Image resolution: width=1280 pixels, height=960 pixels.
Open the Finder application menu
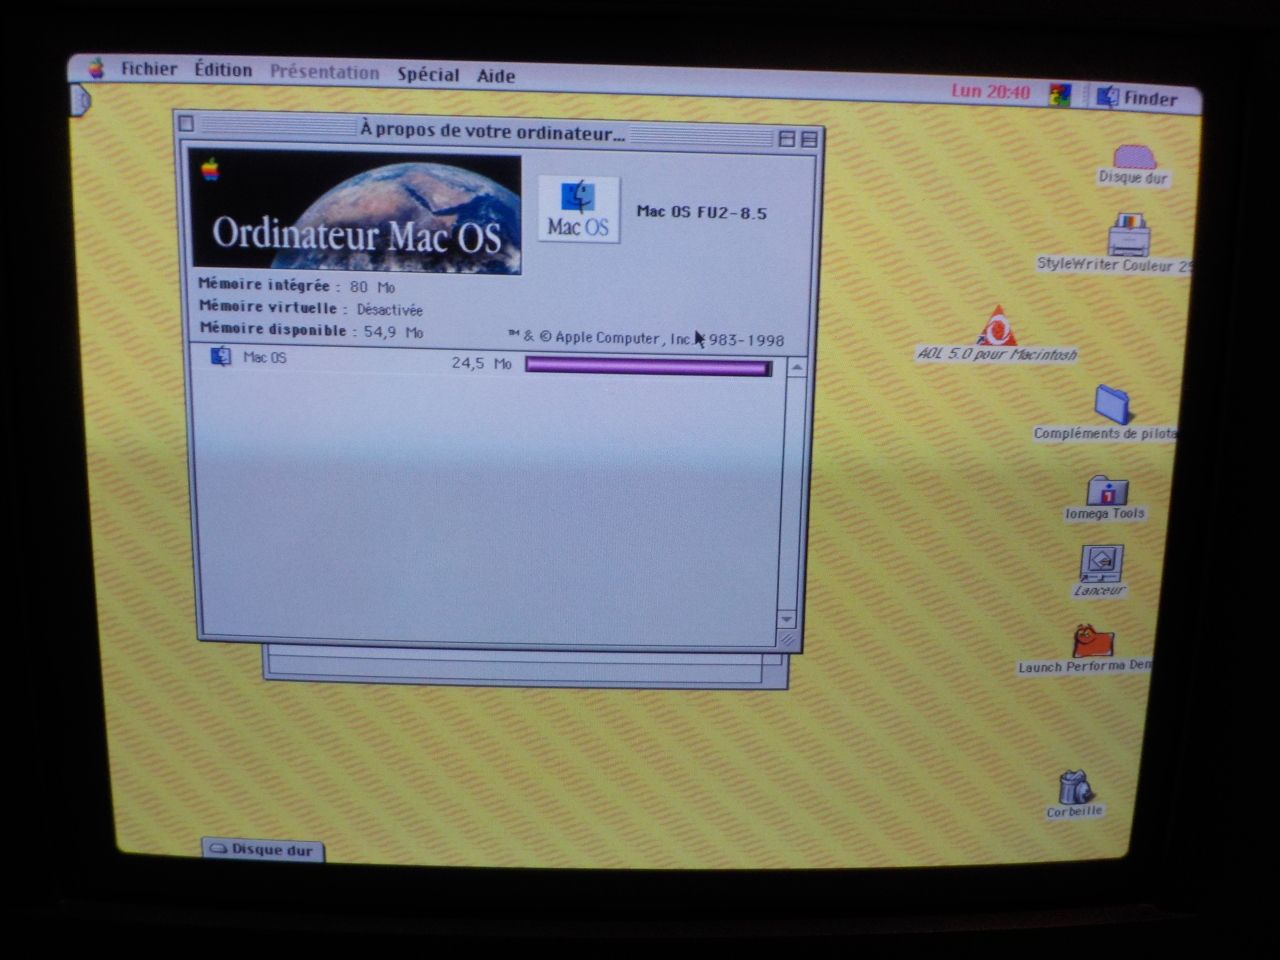[x=1138, y=97]
